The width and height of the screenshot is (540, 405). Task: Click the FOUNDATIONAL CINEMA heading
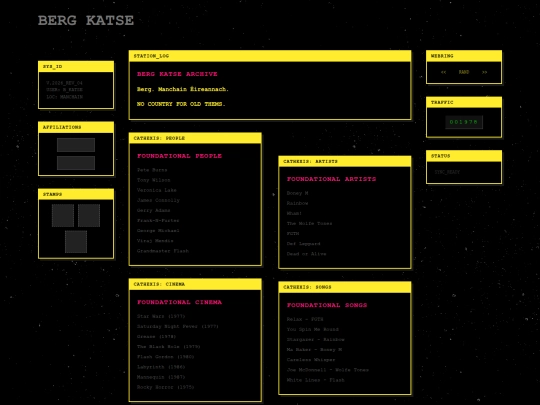pos(179,302)
